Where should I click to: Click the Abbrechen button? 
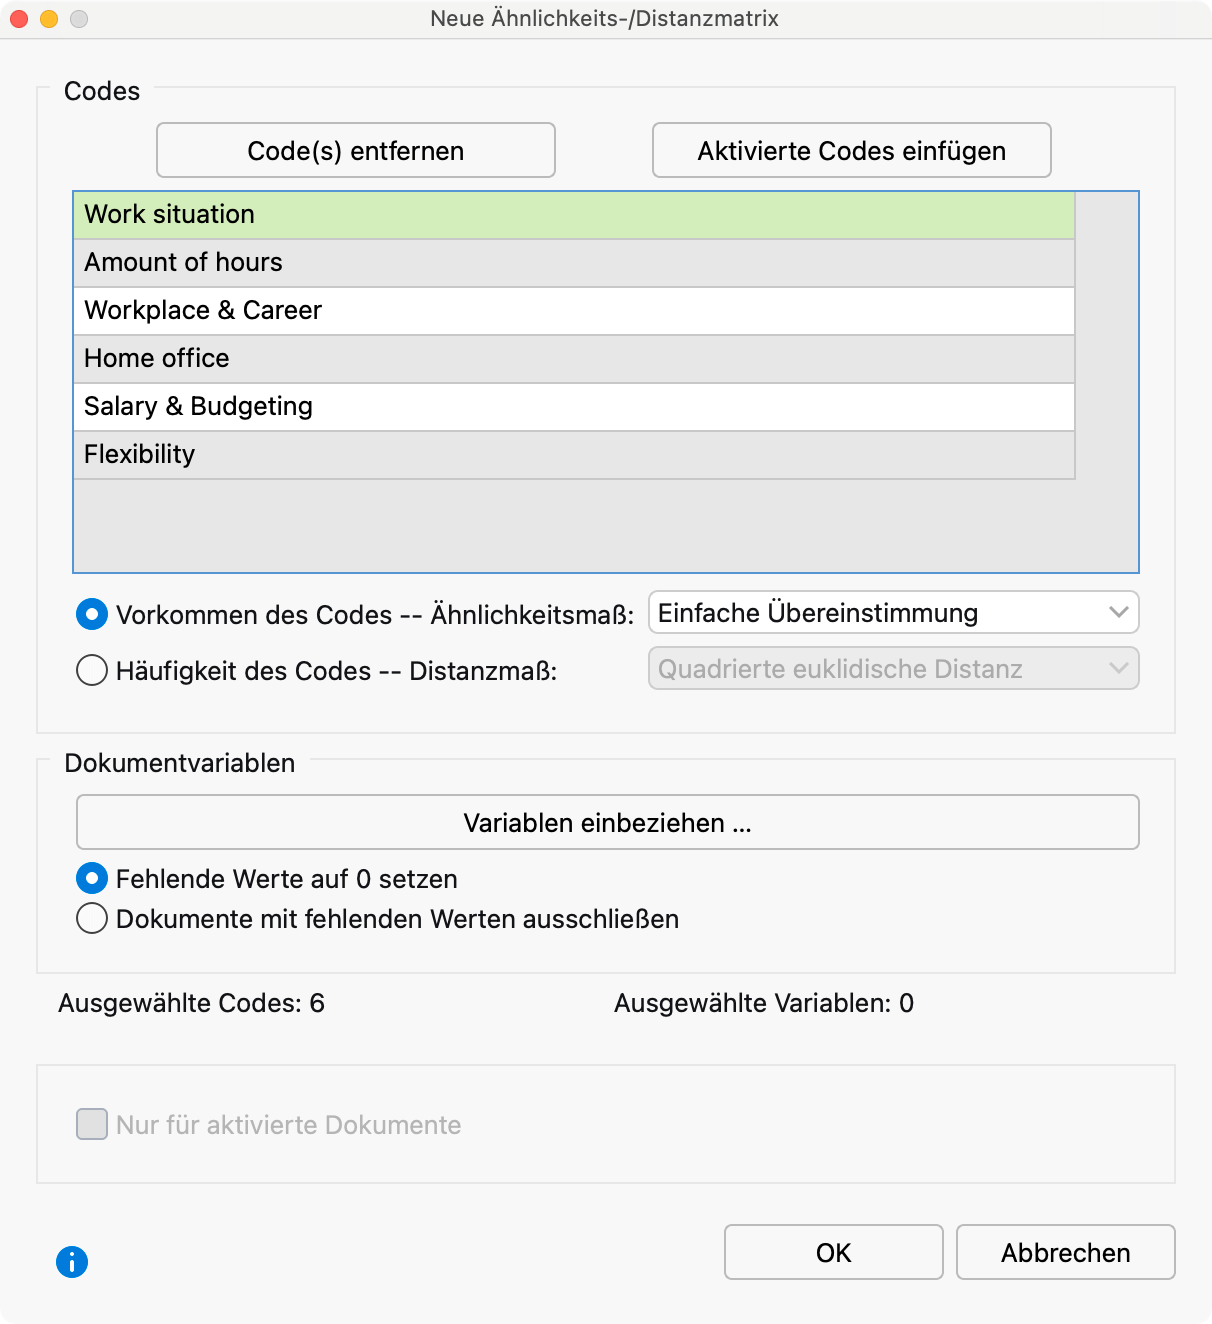(1066, 1252)
